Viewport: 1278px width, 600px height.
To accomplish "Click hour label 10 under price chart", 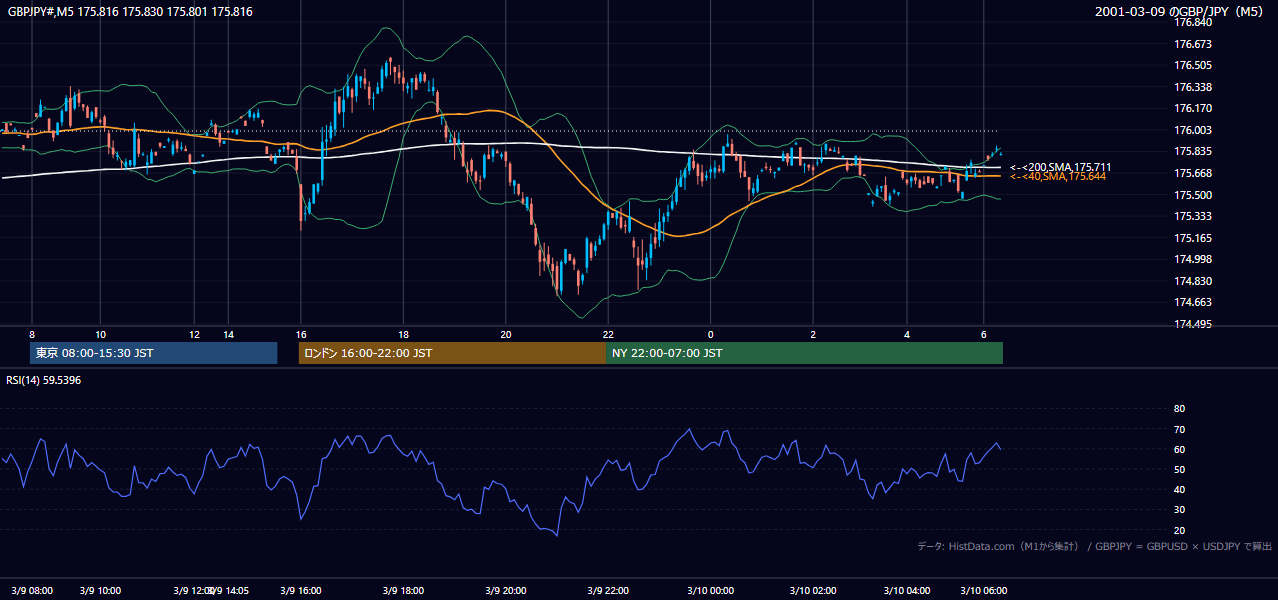I will (x=100, y=334).
